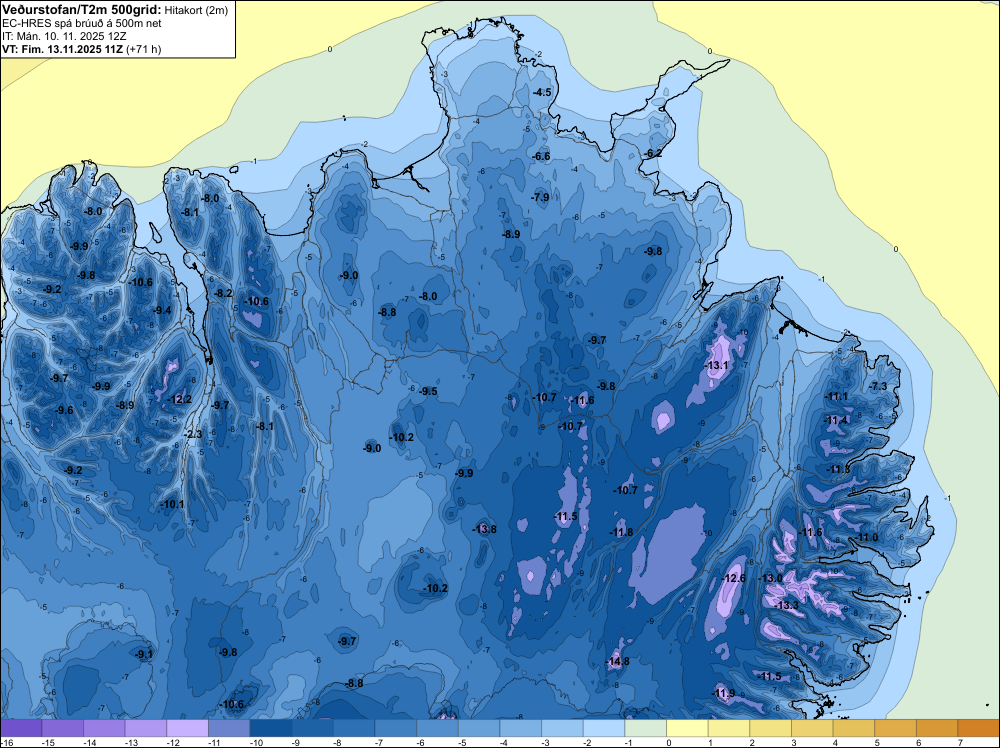Click the legend swatch between -2 and -1
1000x748 pixels.
click(604, 728)
